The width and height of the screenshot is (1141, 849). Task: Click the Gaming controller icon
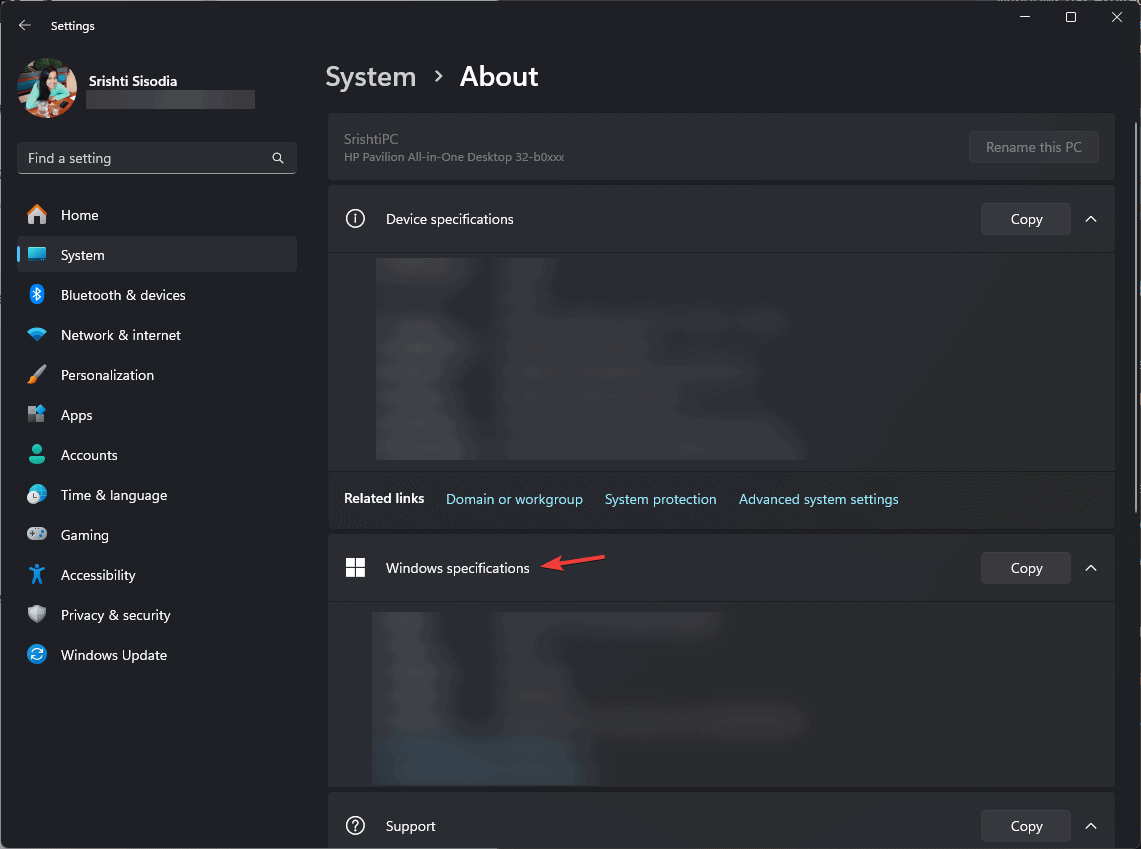click(x=37, y=535)
